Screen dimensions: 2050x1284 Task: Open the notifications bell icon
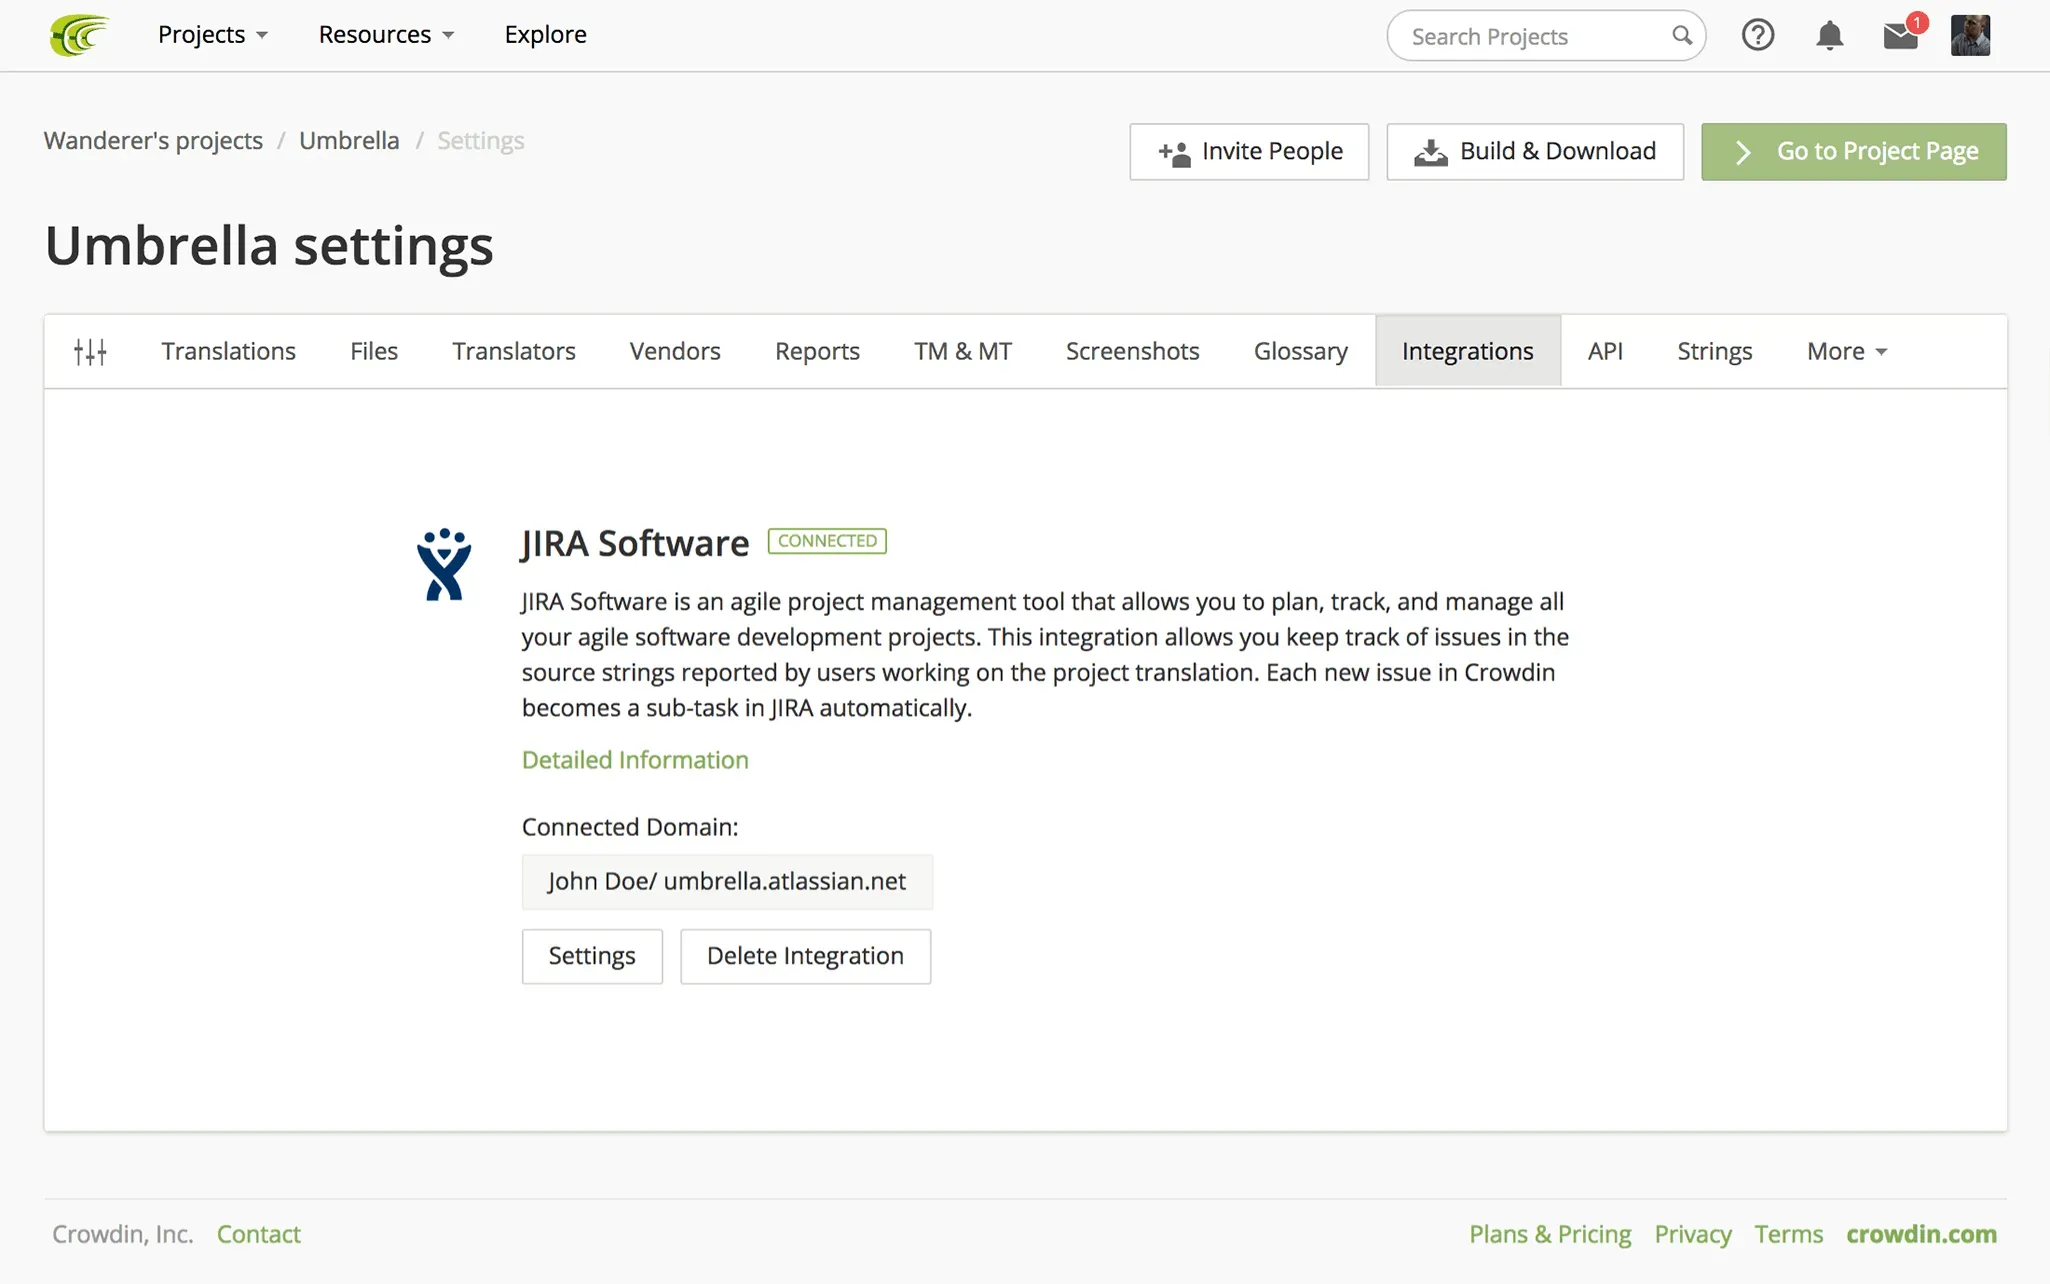pyautogui.click(x=1829, y=35)
